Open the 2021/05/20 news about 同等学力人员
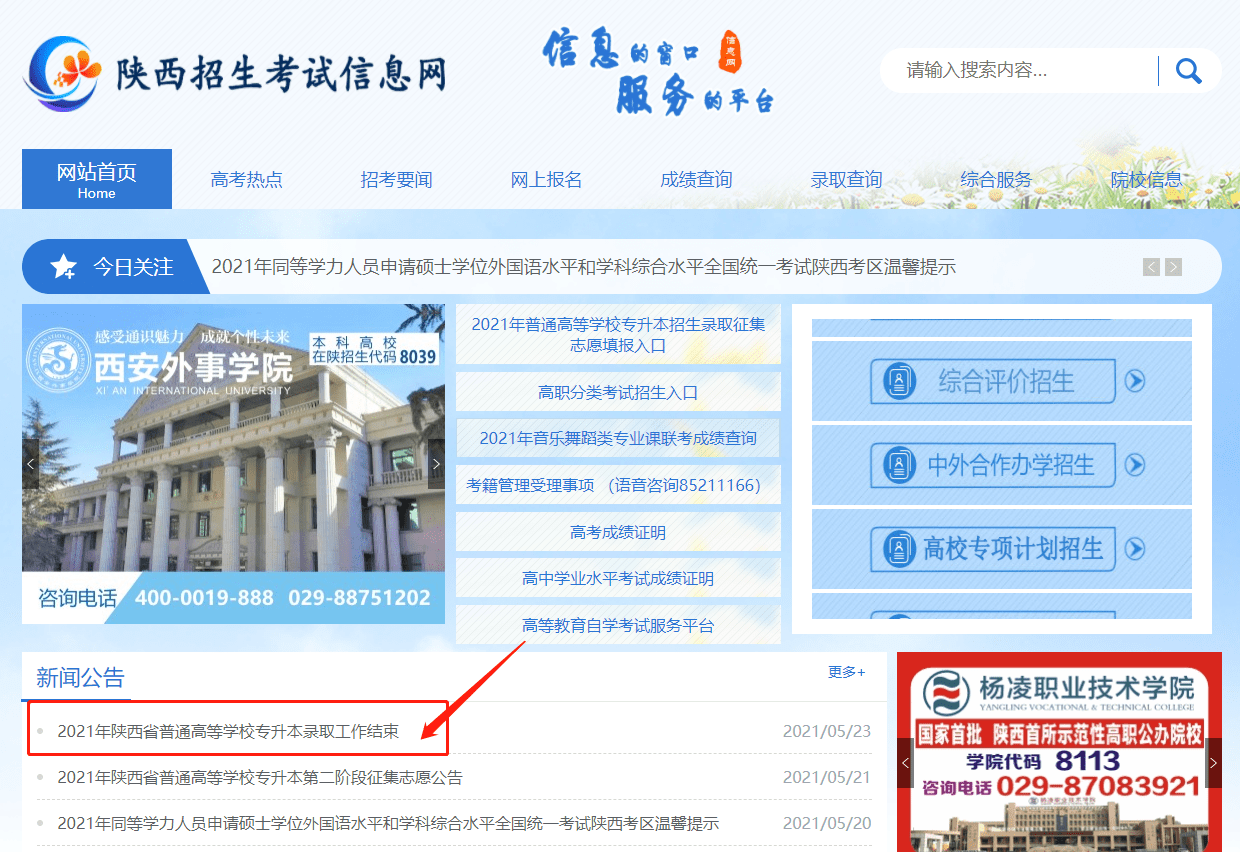The height and width of the screenshot is (852, 1240). tap(388, 823)
